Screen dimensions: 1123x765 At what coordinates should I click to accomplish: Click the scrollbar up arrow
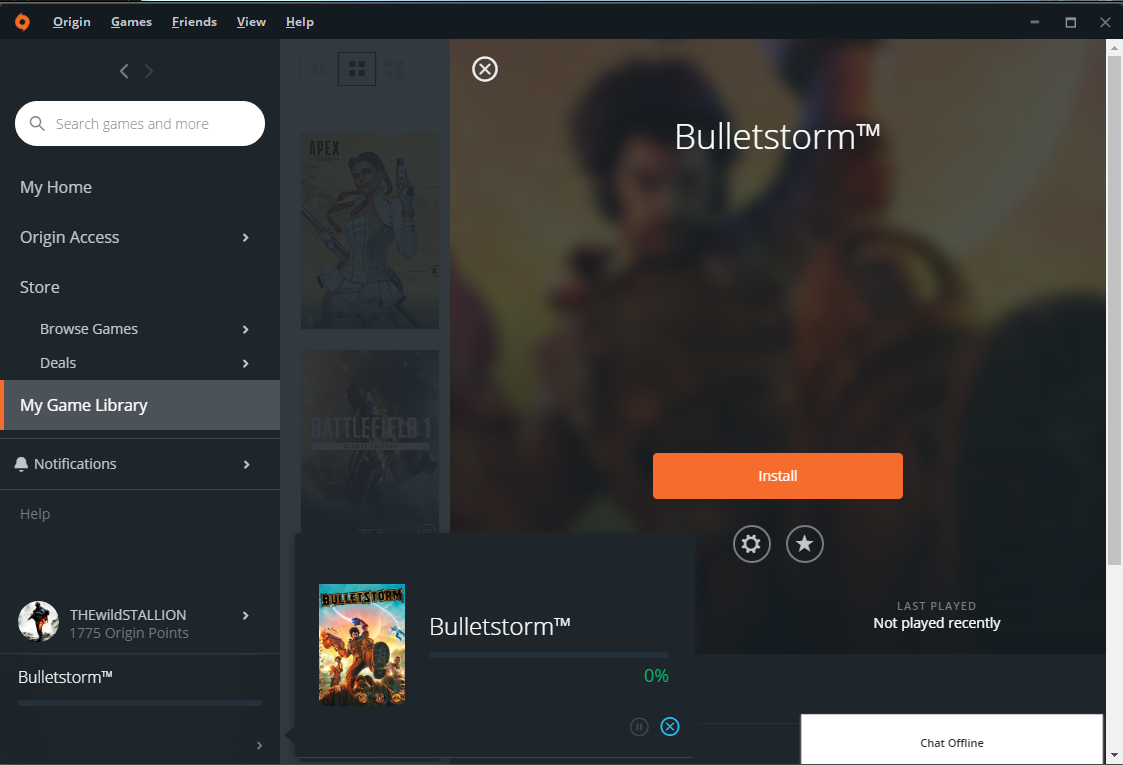click(1114, 48)
